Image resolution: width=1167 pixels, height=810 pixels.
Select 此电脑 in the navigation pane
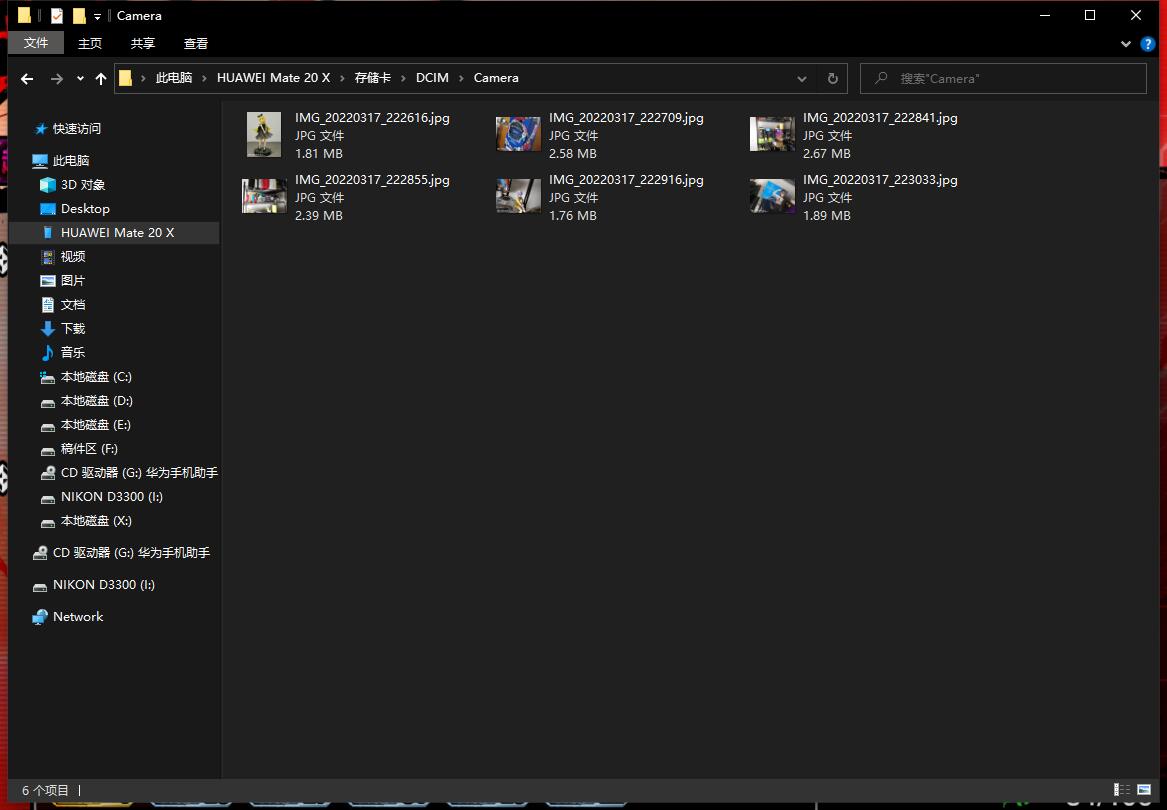71,160
